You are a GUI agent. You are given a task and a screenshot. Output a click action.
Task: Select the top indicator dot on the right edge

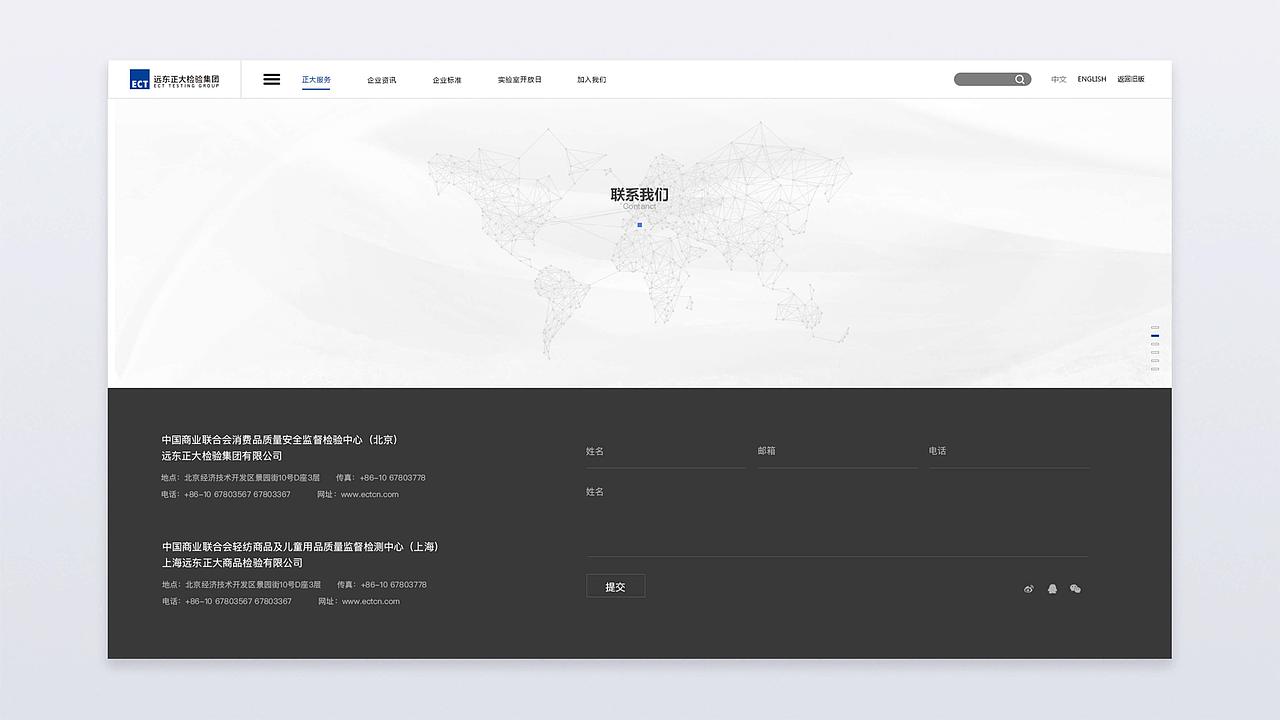pyautogui.click(x=1154, y=327)
